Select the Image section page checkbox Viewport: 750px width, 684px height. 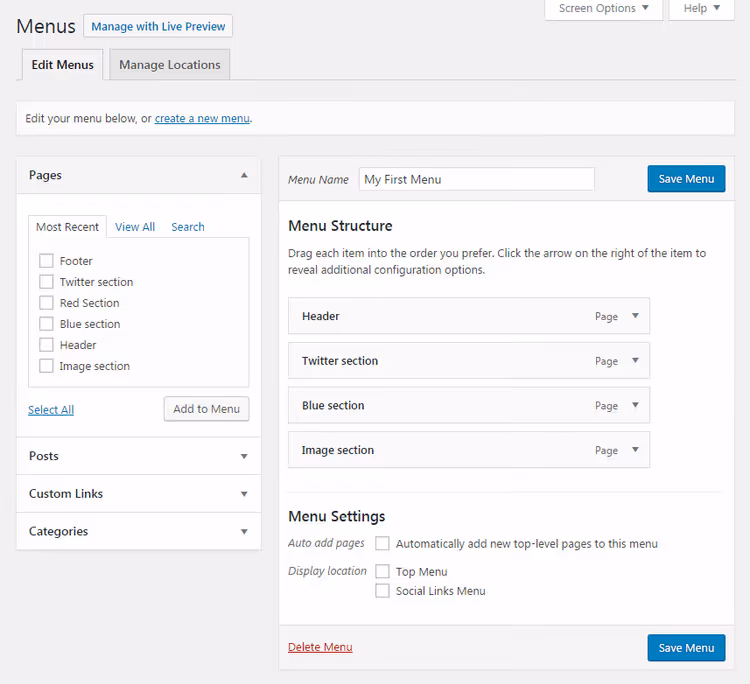46,366
